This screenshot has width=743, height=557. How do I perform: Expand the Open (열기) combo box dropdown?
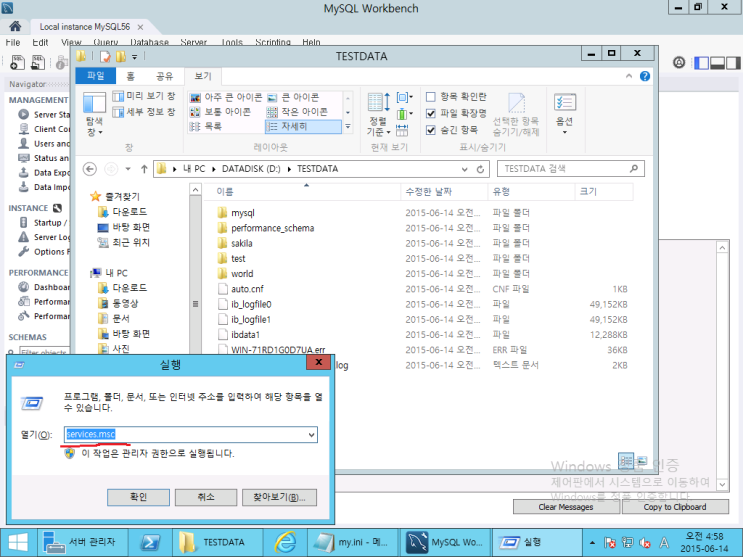coord(311,435)
